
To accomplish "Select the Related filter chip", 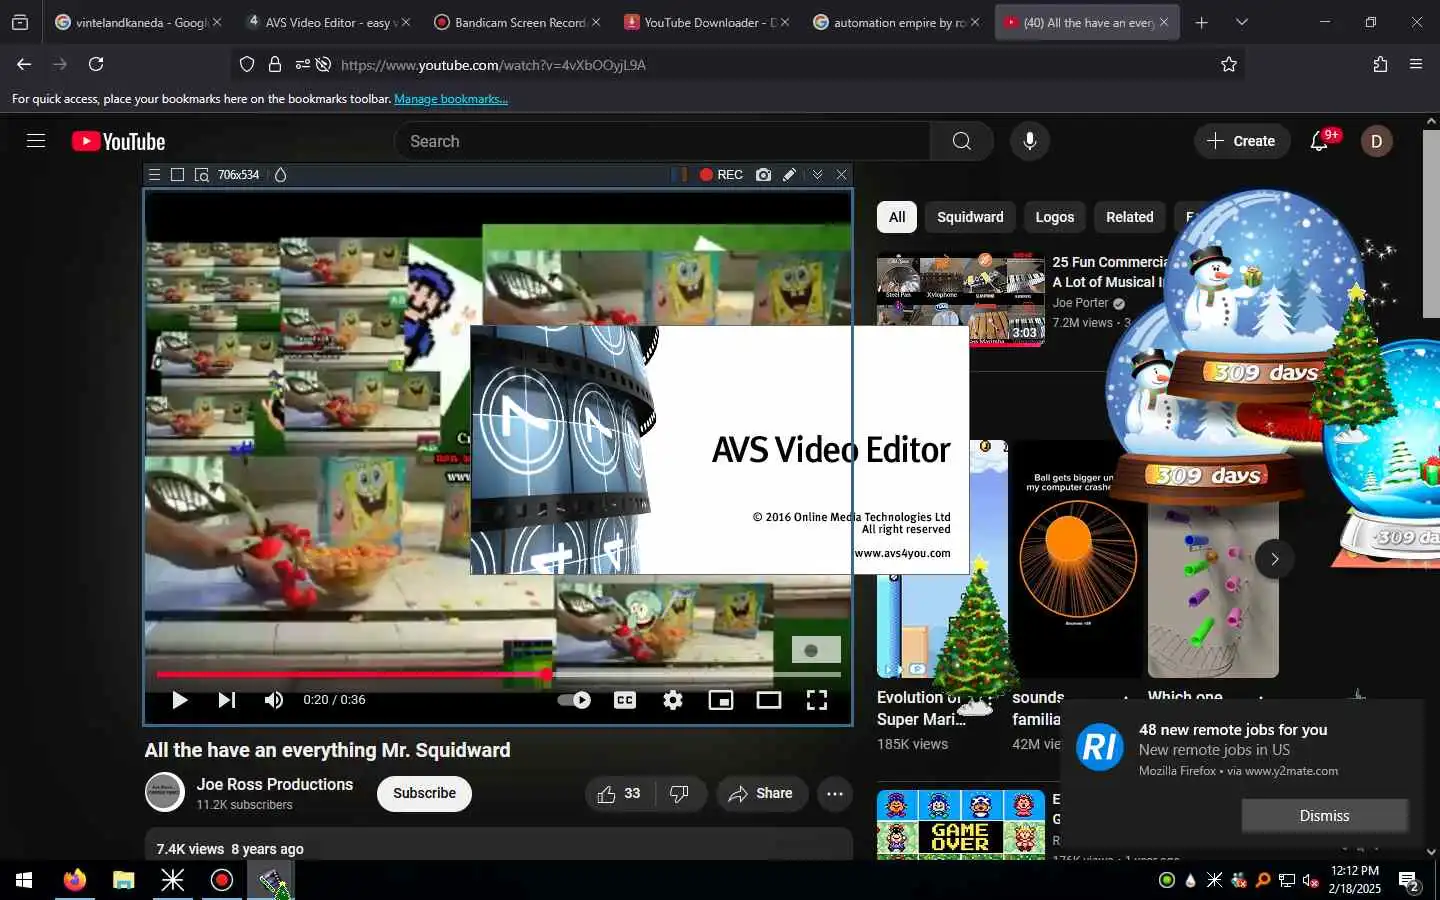I will (x=1130, y=217).
